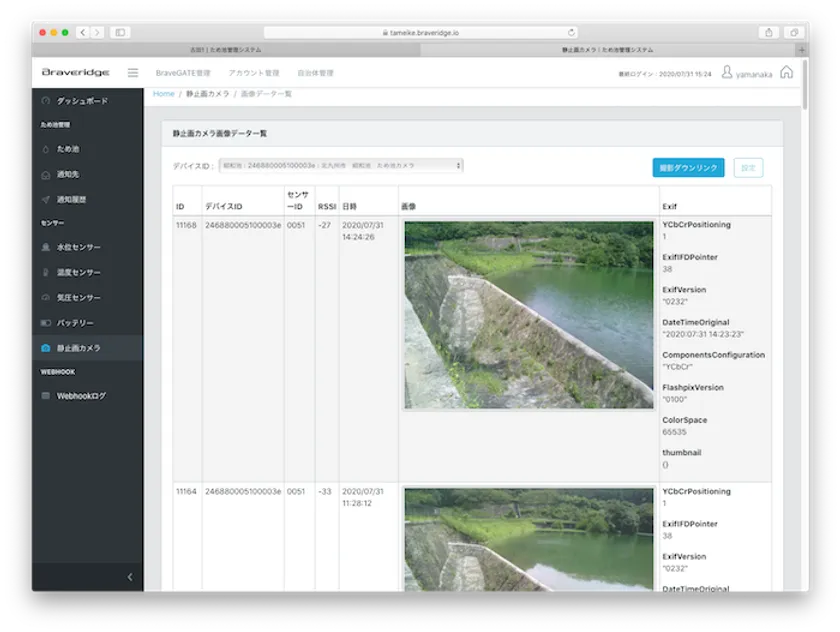The image size is (840, 632).
Task: Click the first reservoir camera image
Action: [x=528, y=314]
